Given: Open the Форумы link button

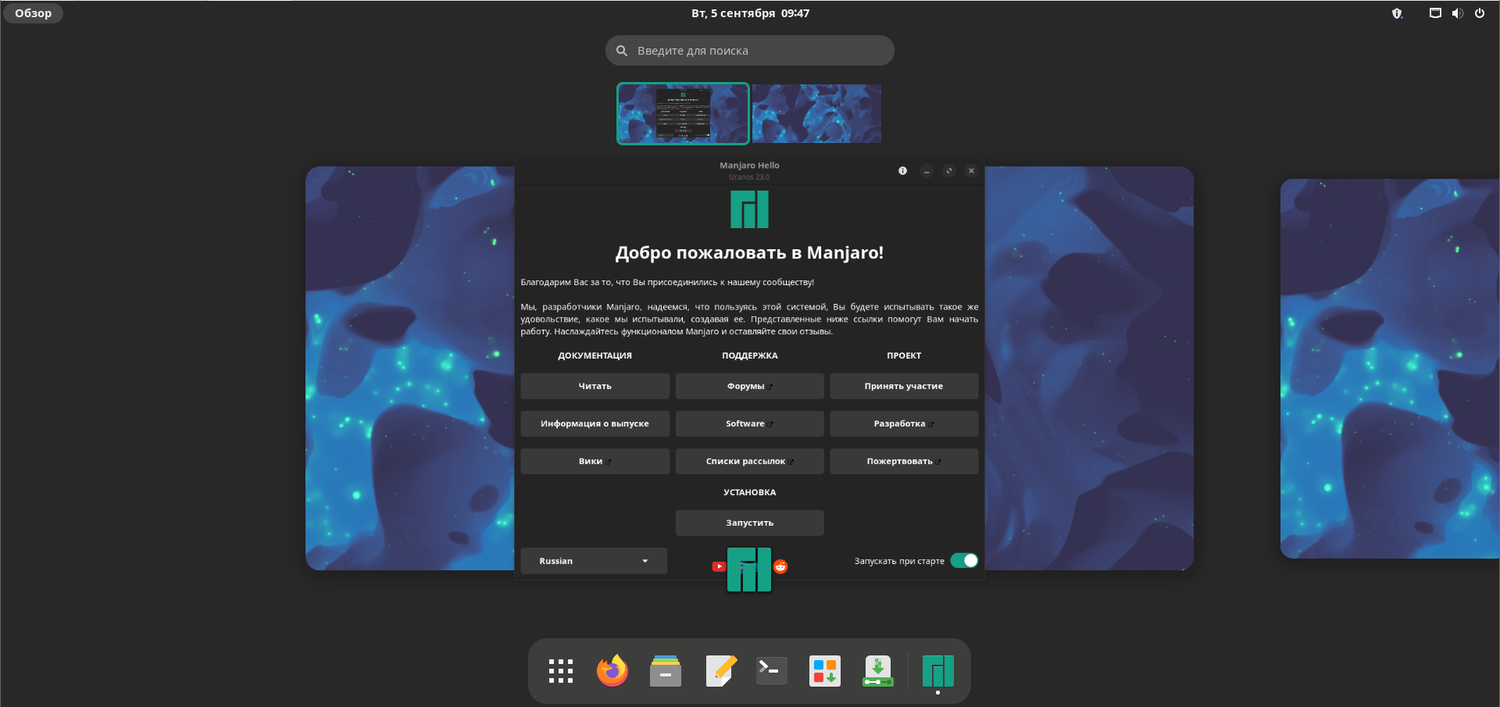Looking at the screenshot, I should (x=750, y=386).
